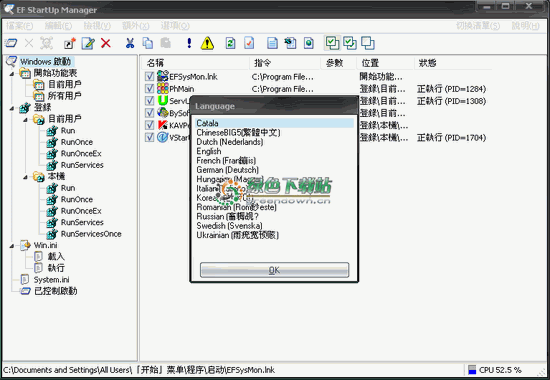Click the greyed skull kill process icon
Image resolution: width=550 pixels, height=380 pixels.
[46, 43]
